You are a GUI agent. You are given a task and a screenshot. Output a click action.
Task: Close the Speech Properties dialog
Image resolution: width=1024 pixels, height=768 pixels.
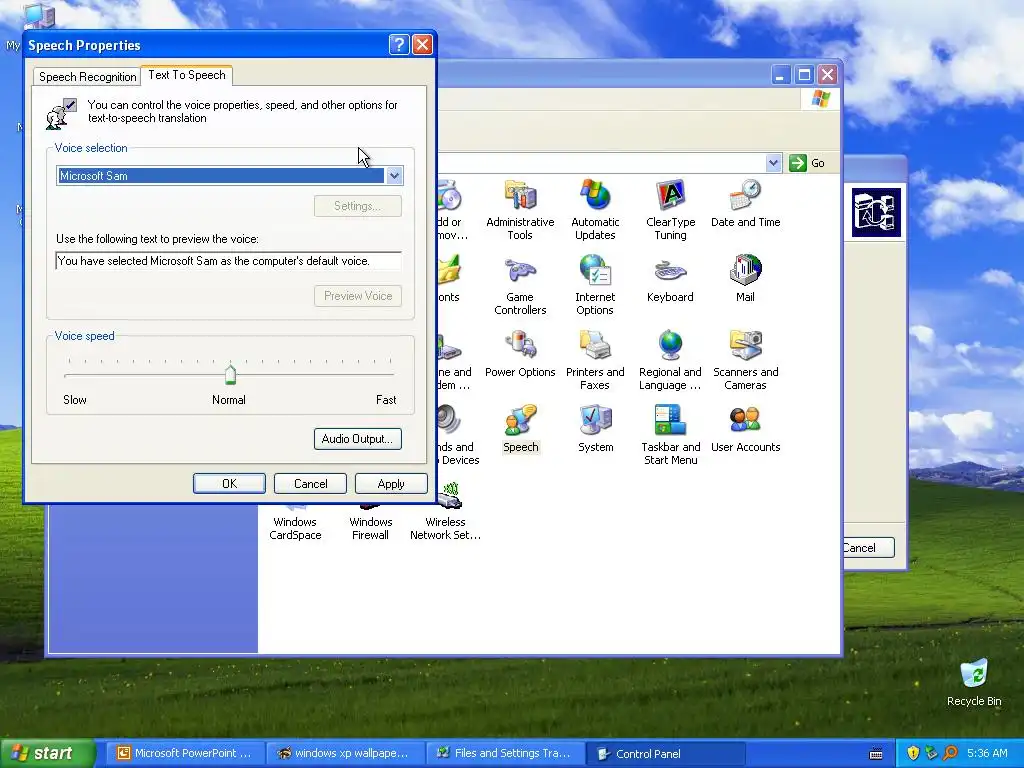pyautogui.click(x=423, y=44)
